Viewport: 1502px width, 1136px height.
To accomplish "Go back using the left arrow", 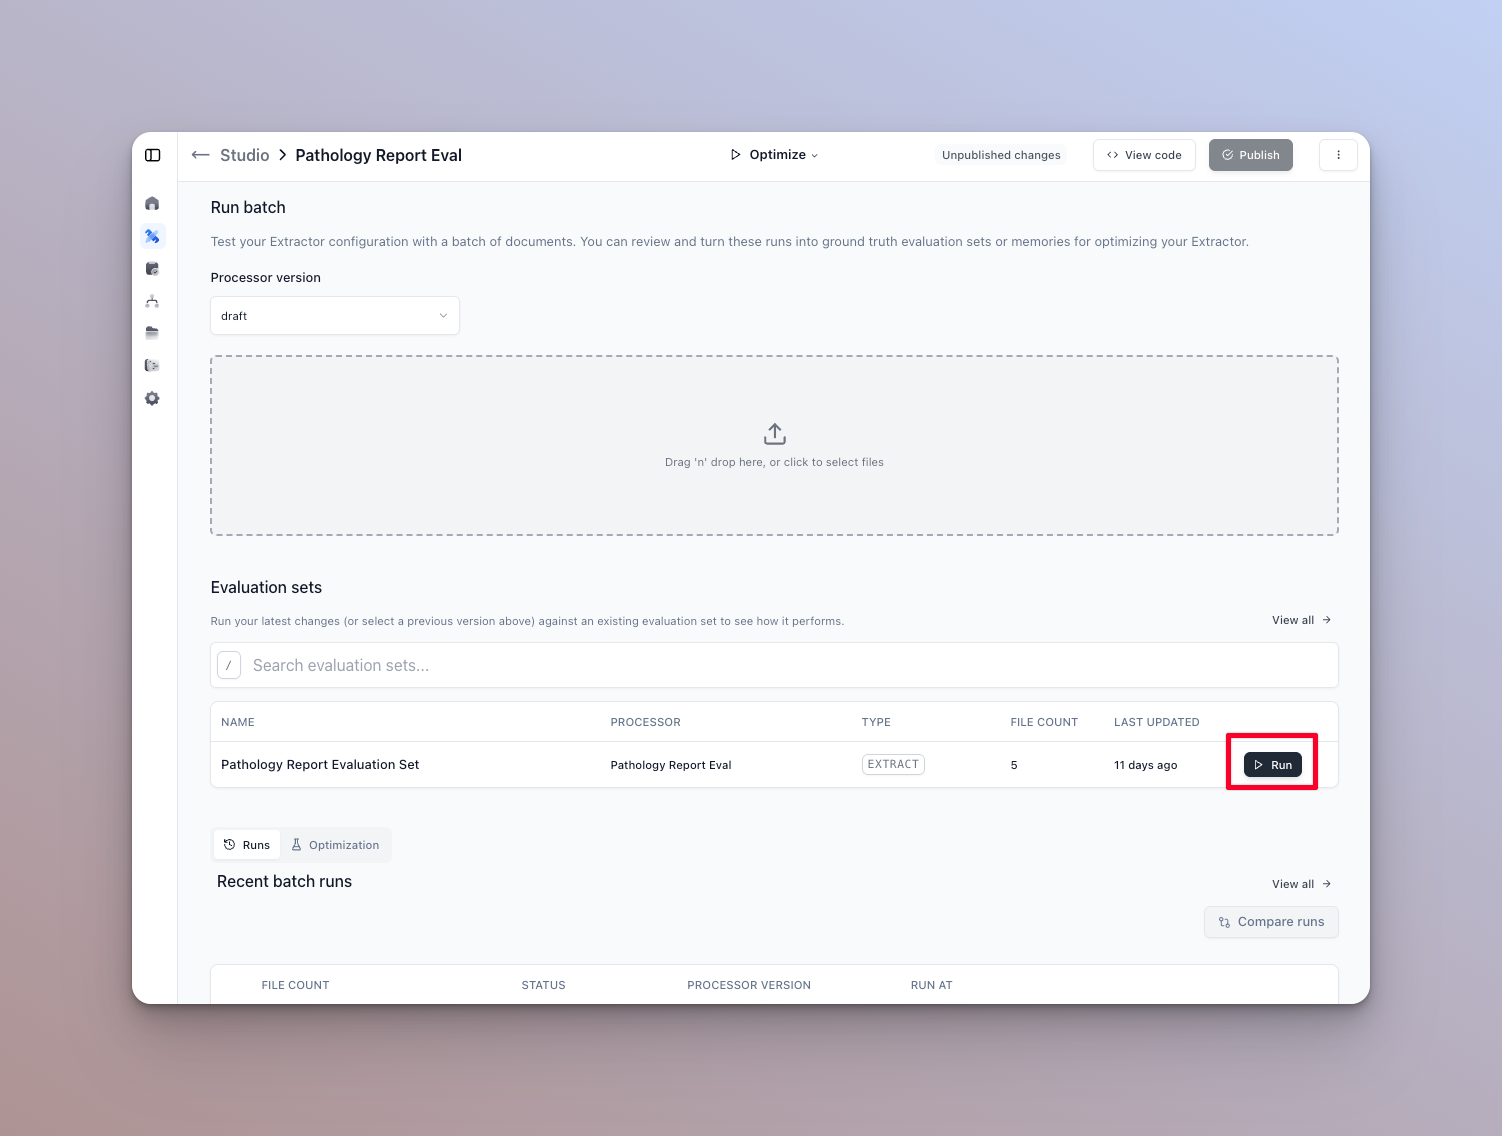I will 200,155.
